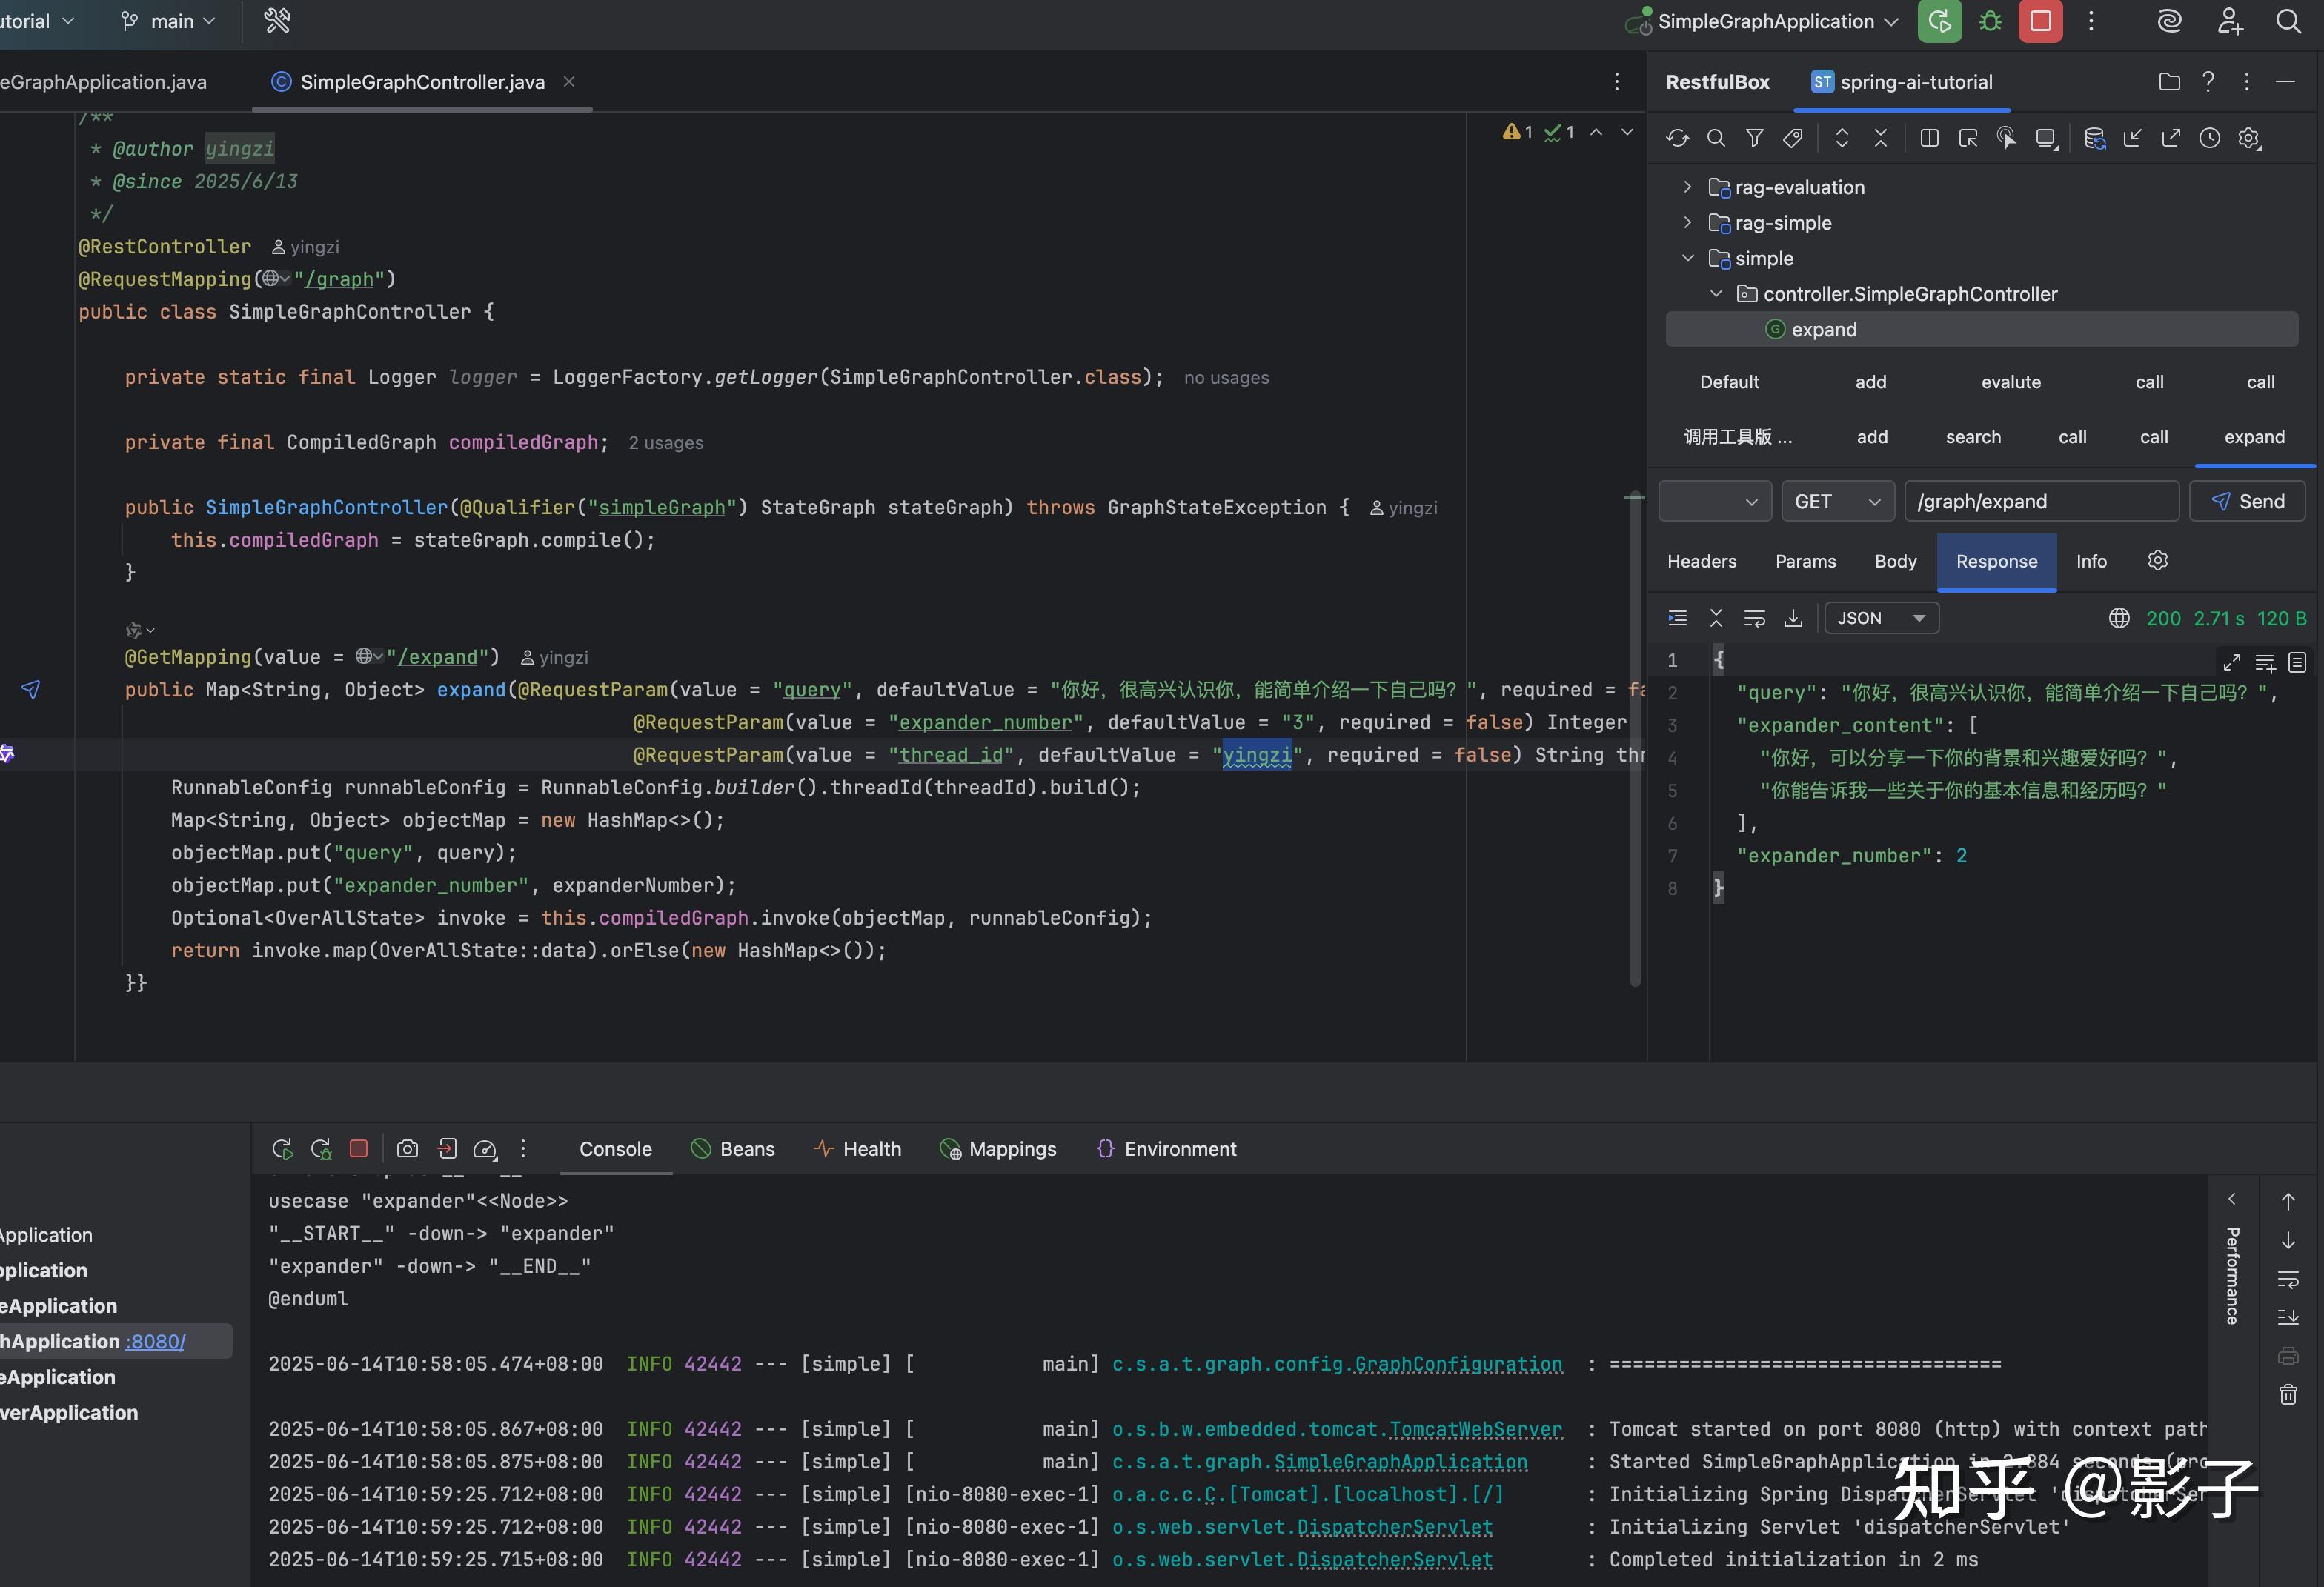Open the HTTP method GET dropdown
Viewport: 2324px width, 1587px height.
tap(1838, 501)
